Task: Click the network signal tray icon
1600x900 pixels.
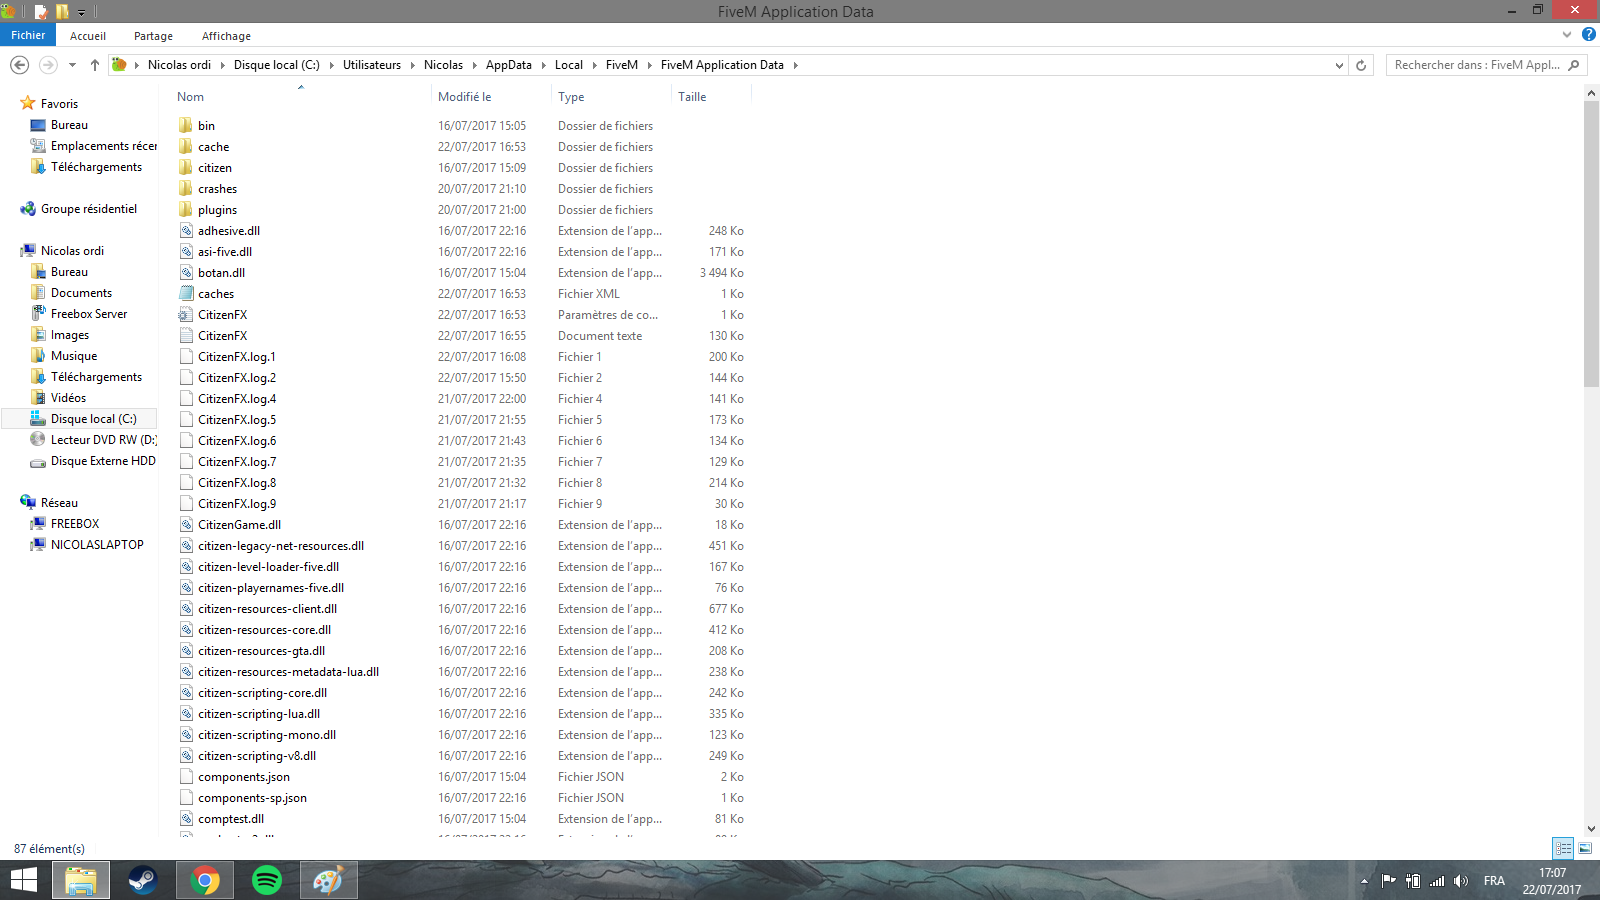Action: [x=1437, y=881]
